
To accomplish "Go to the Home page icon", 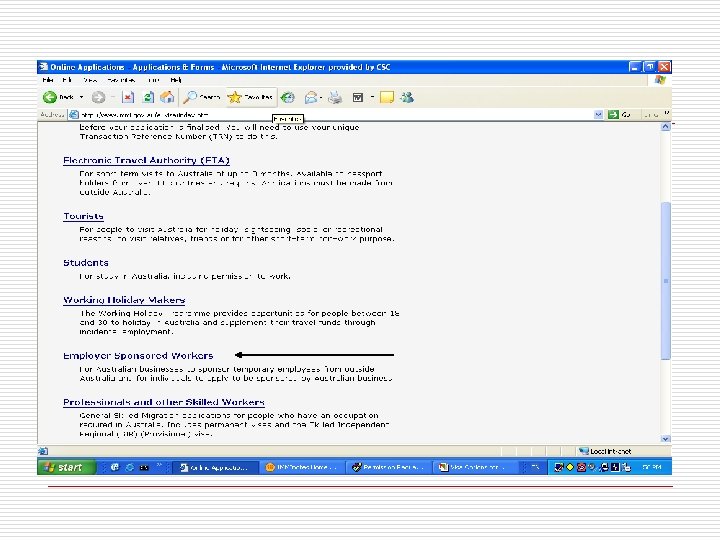I will 167,97.
